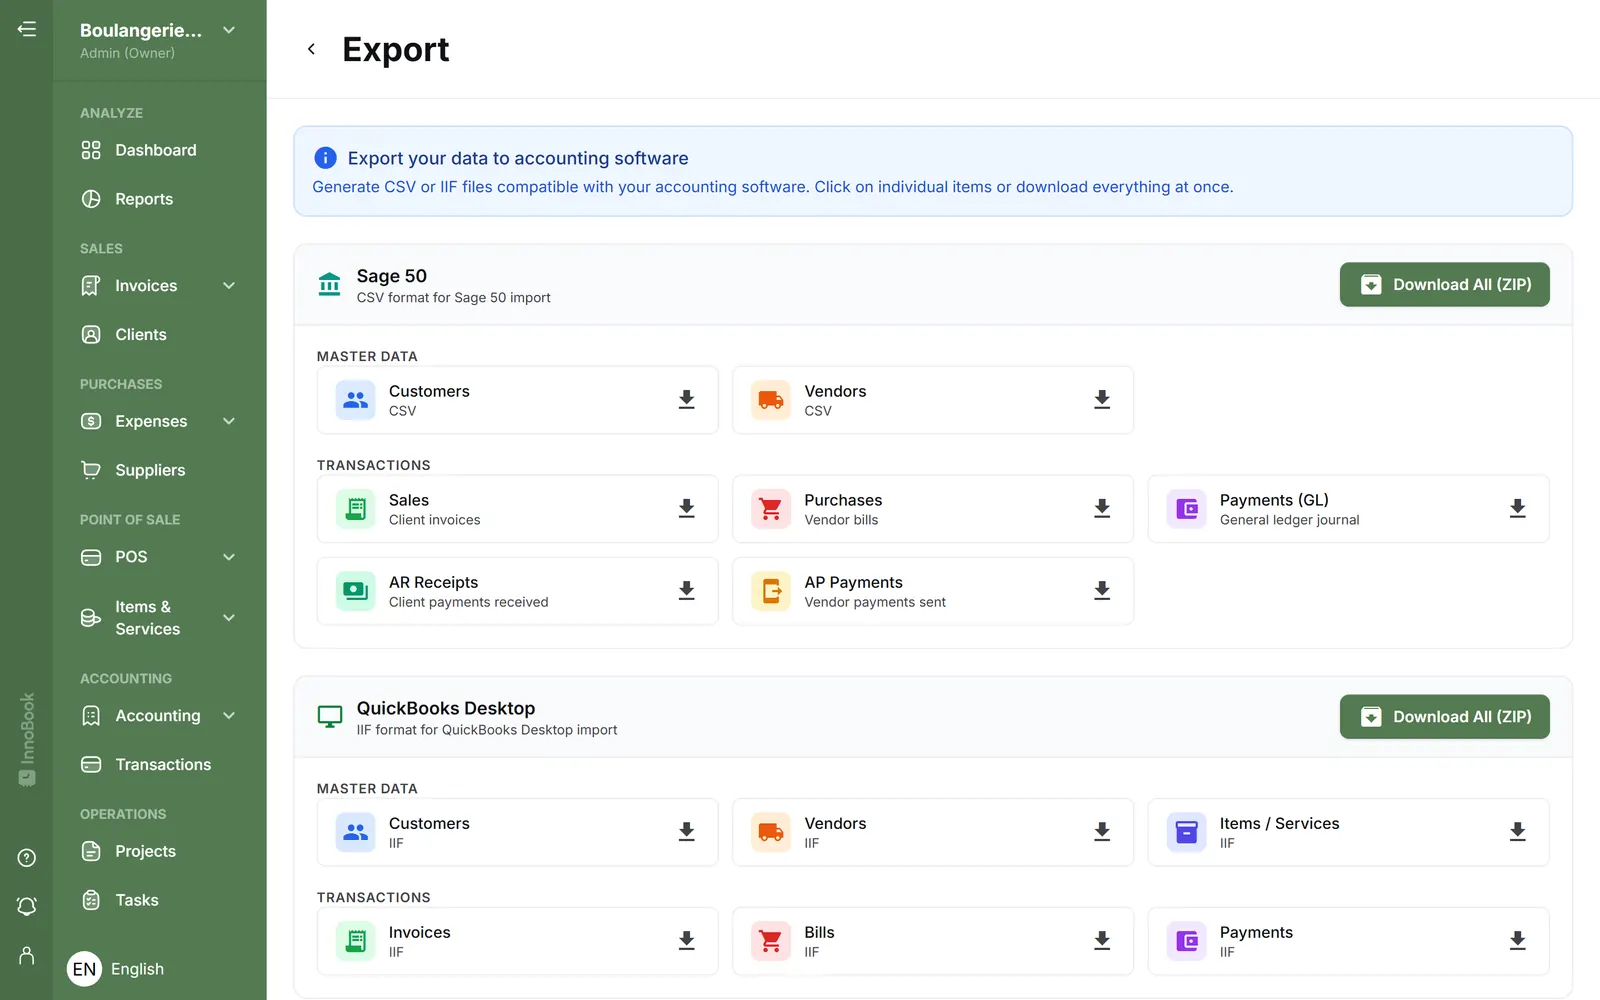Click the QuickBooks Desktop monitor icon
1600x1000 pixels.
(x=329, y=717)
